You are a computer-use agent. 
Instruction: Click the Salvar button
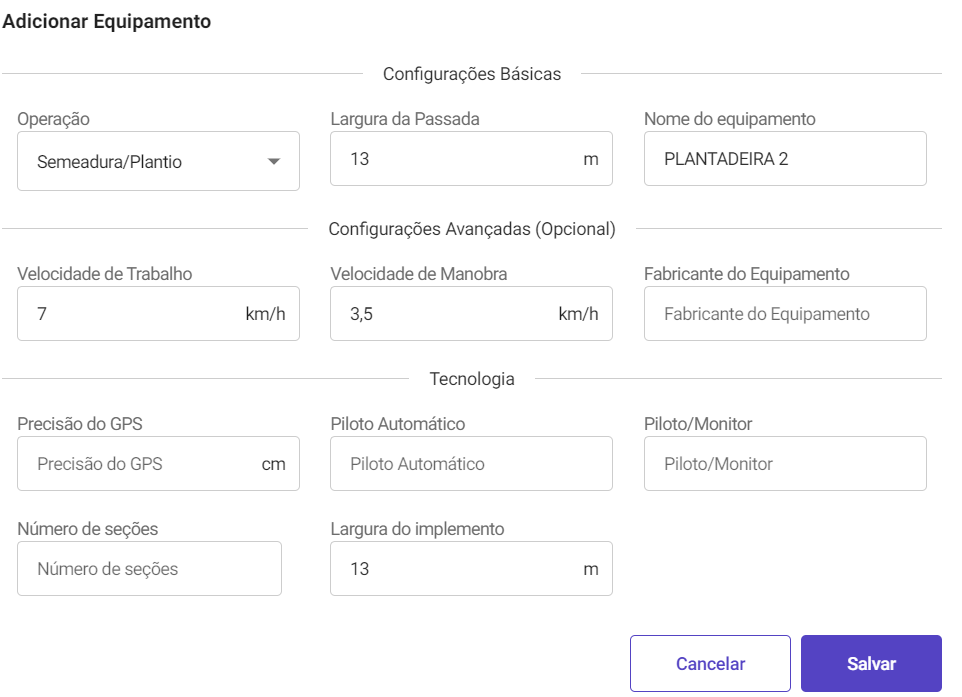pyautogui.click(x=871, y=663)
